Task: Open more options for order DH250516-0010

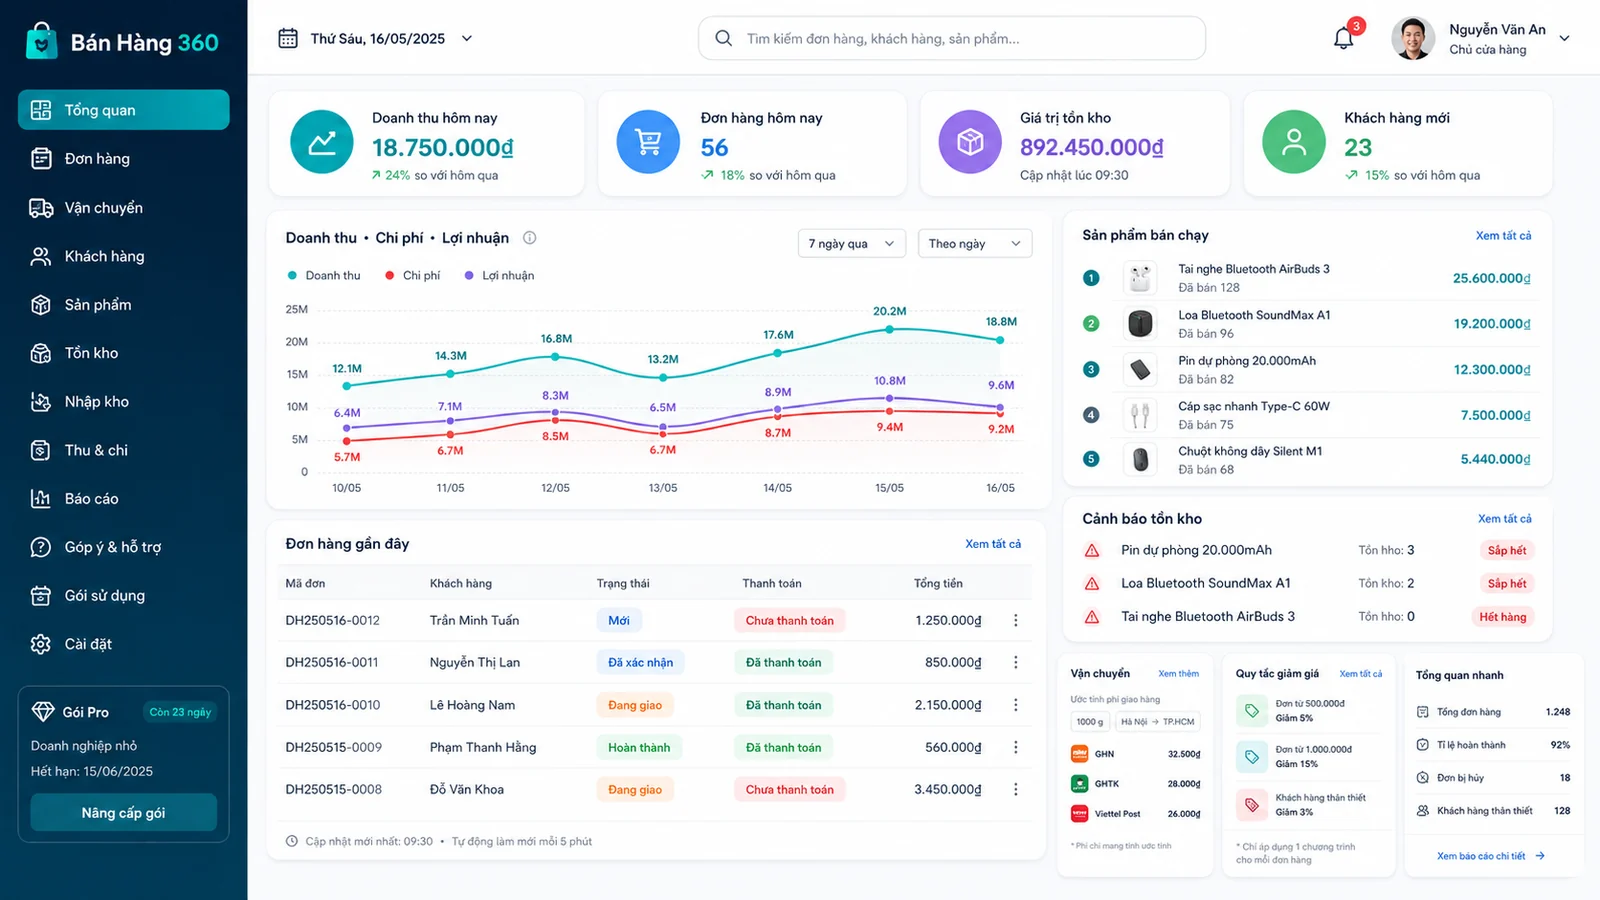Action: 1016,705
